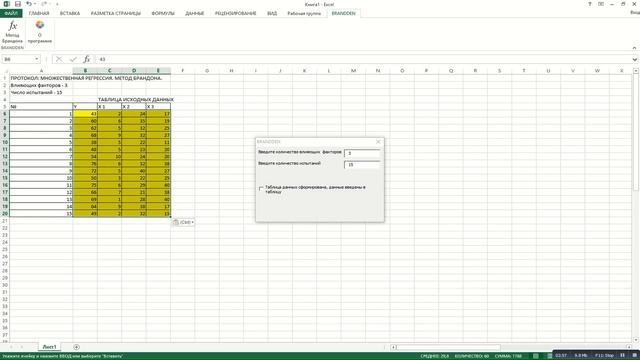Viewport: 640px width, 360px height.
Task: Click the Excel application icon in title bar
Action: (7, 4)
